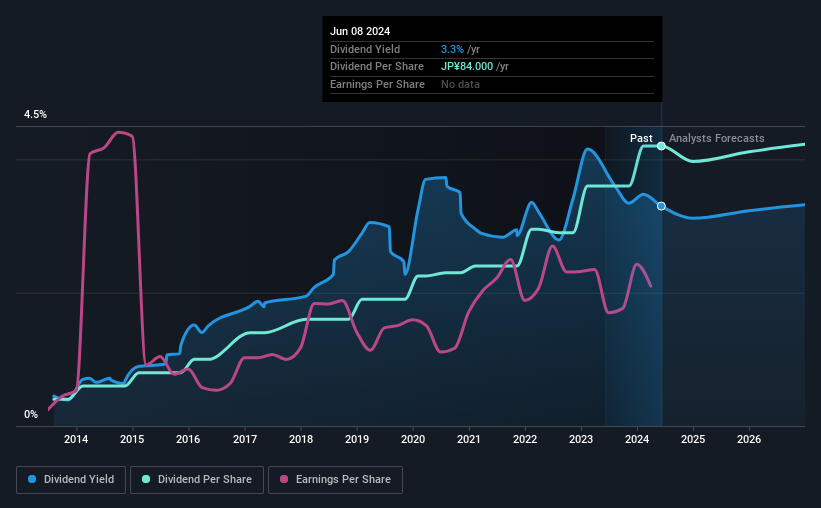The image size is (821, 508).
Task: Click the 3.3% dividend yield value
Action: point(452,49)
